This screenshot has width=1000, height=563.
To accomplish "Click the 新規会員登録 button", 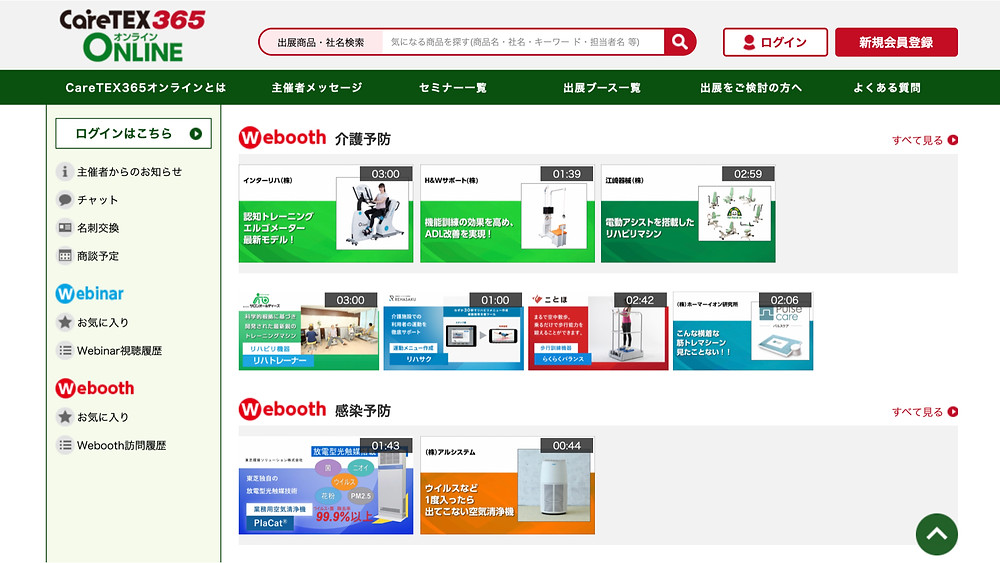I will 896,42.
